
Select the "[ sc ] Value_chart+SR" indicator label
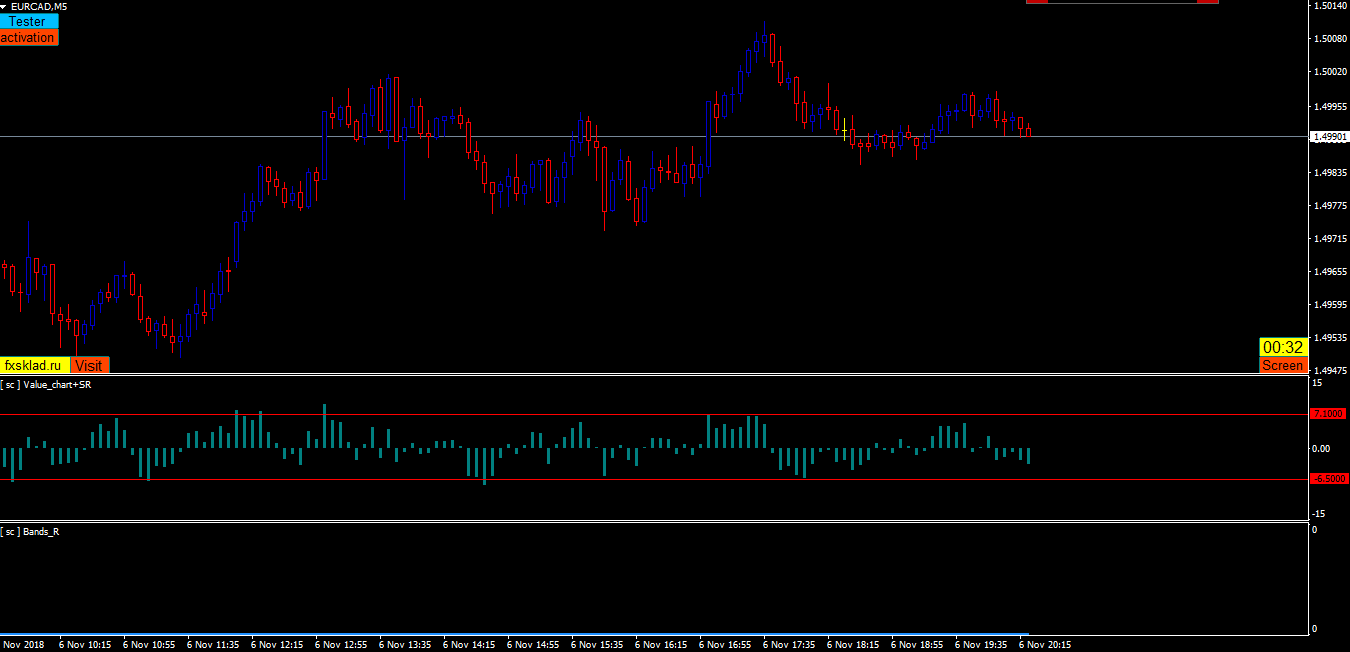[46, 384]
